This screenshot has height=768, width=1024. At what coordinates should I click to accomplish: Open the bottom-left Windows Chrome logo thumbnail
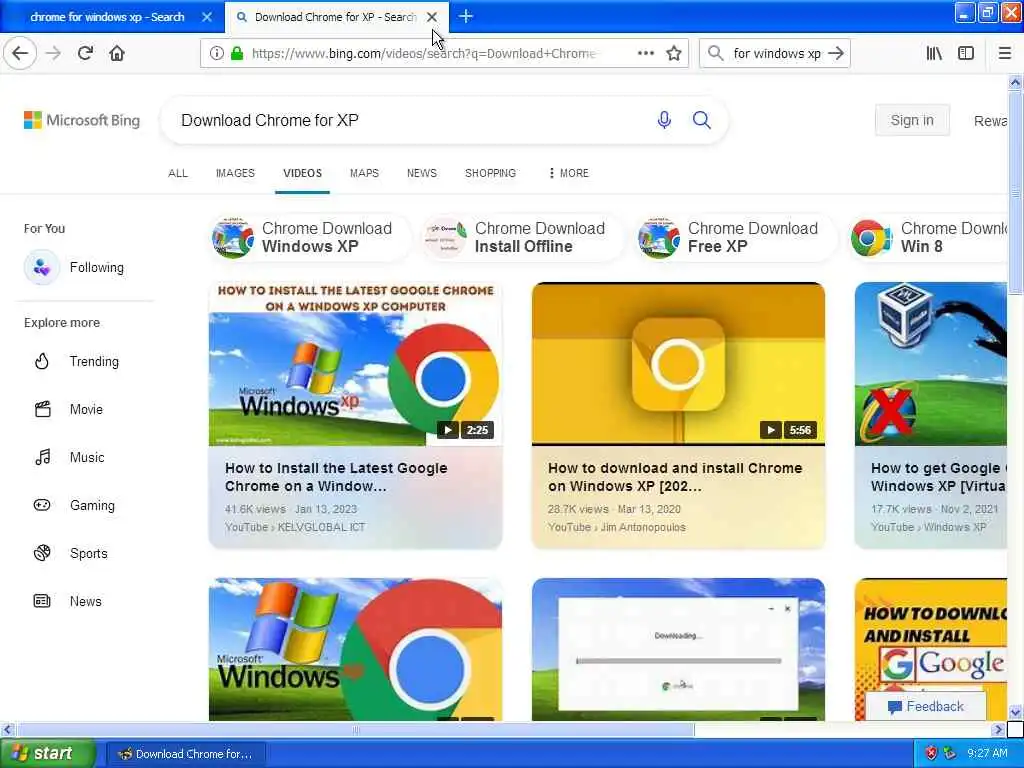pyautogui.click(x=355, y=650)
